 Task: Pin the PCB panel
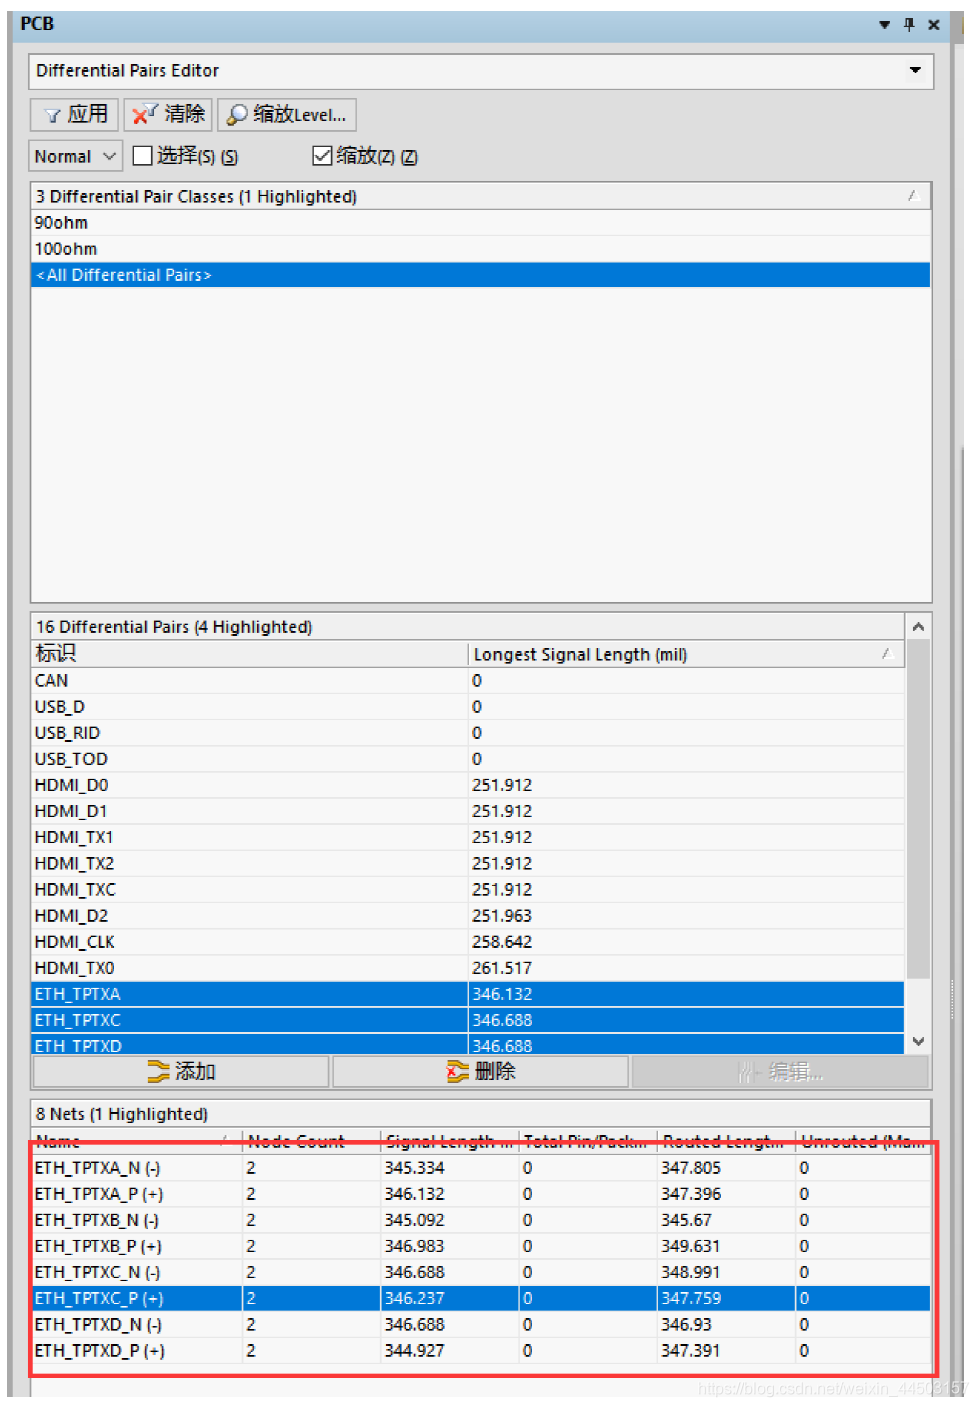909,25
